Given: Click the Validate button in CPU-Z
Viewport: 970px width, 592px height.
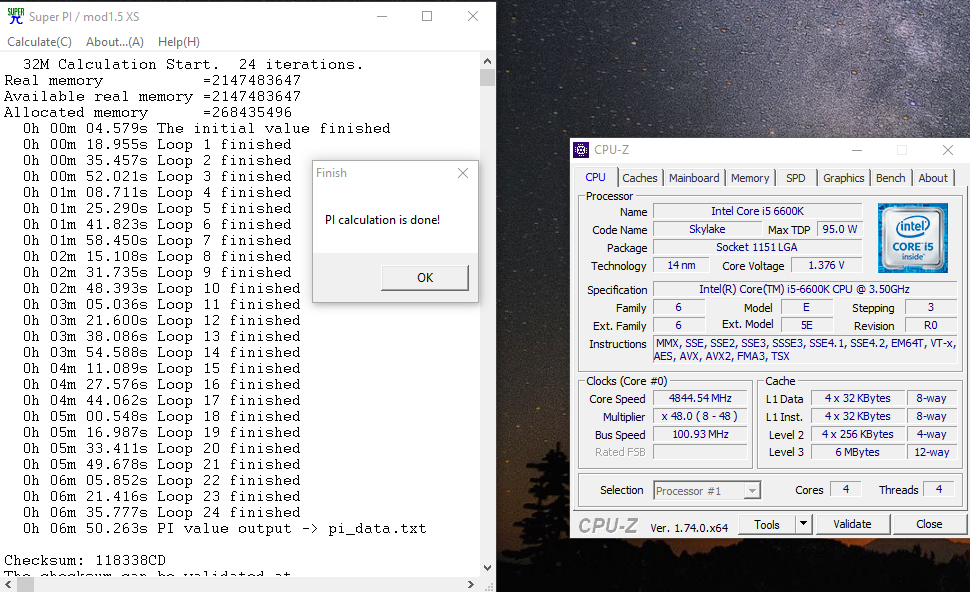Looking at the screenshot, I should 852,525.
